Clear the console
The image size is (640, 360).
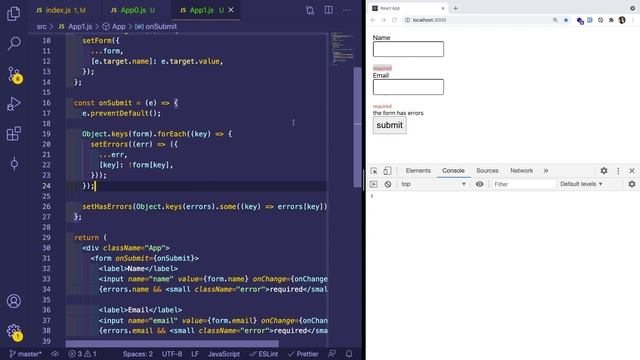click(x=388, y=184)
